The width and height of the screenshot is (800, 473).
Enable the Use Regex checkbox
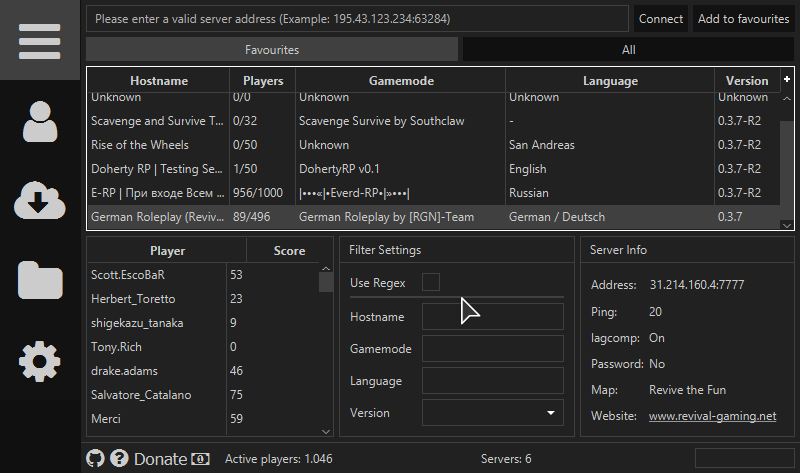tap(431, 282)
